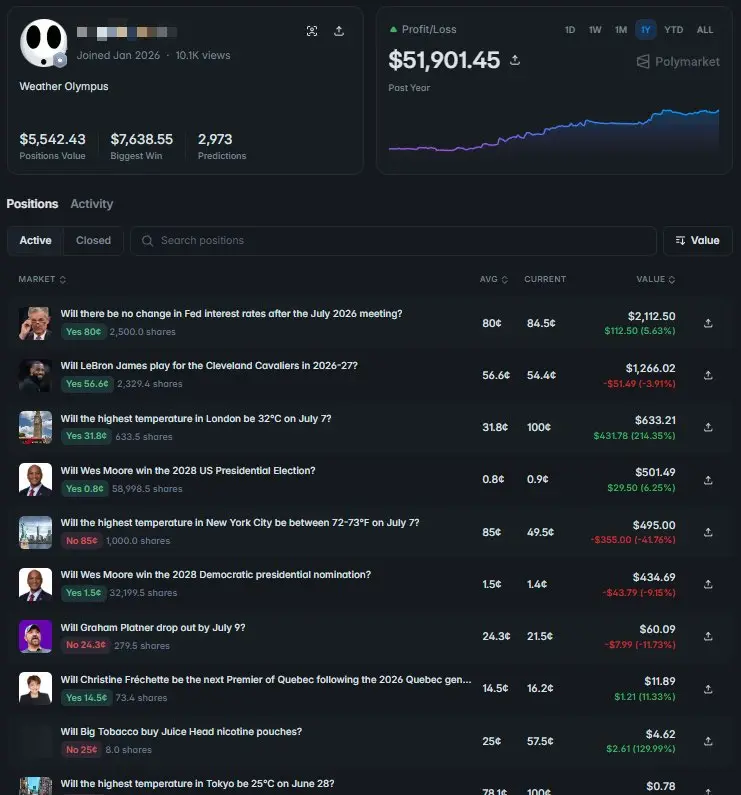Screen dimensions: 741x795
Task: Click the Yes 31.8¢ badge
Action: [86, 437]
